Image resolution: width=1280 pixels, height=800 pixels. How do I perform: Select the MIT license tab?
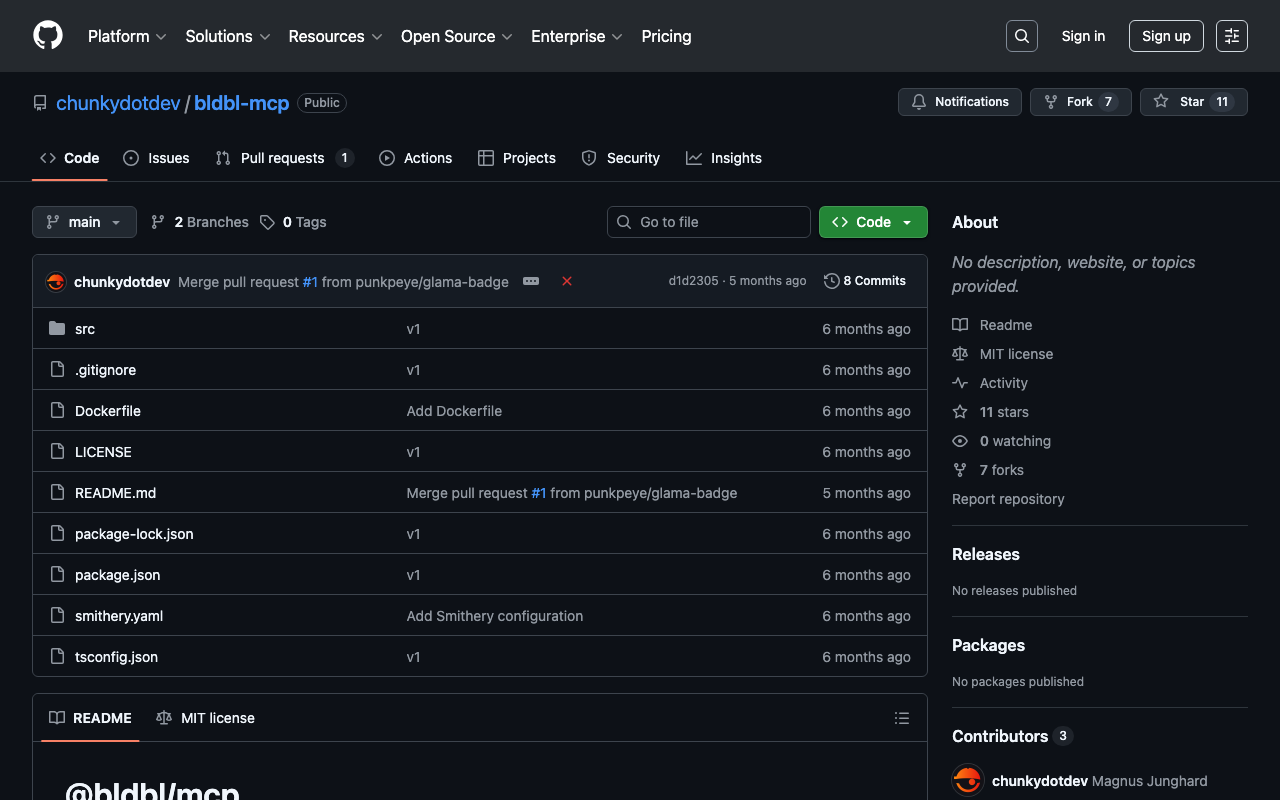[x=206, y=718]
